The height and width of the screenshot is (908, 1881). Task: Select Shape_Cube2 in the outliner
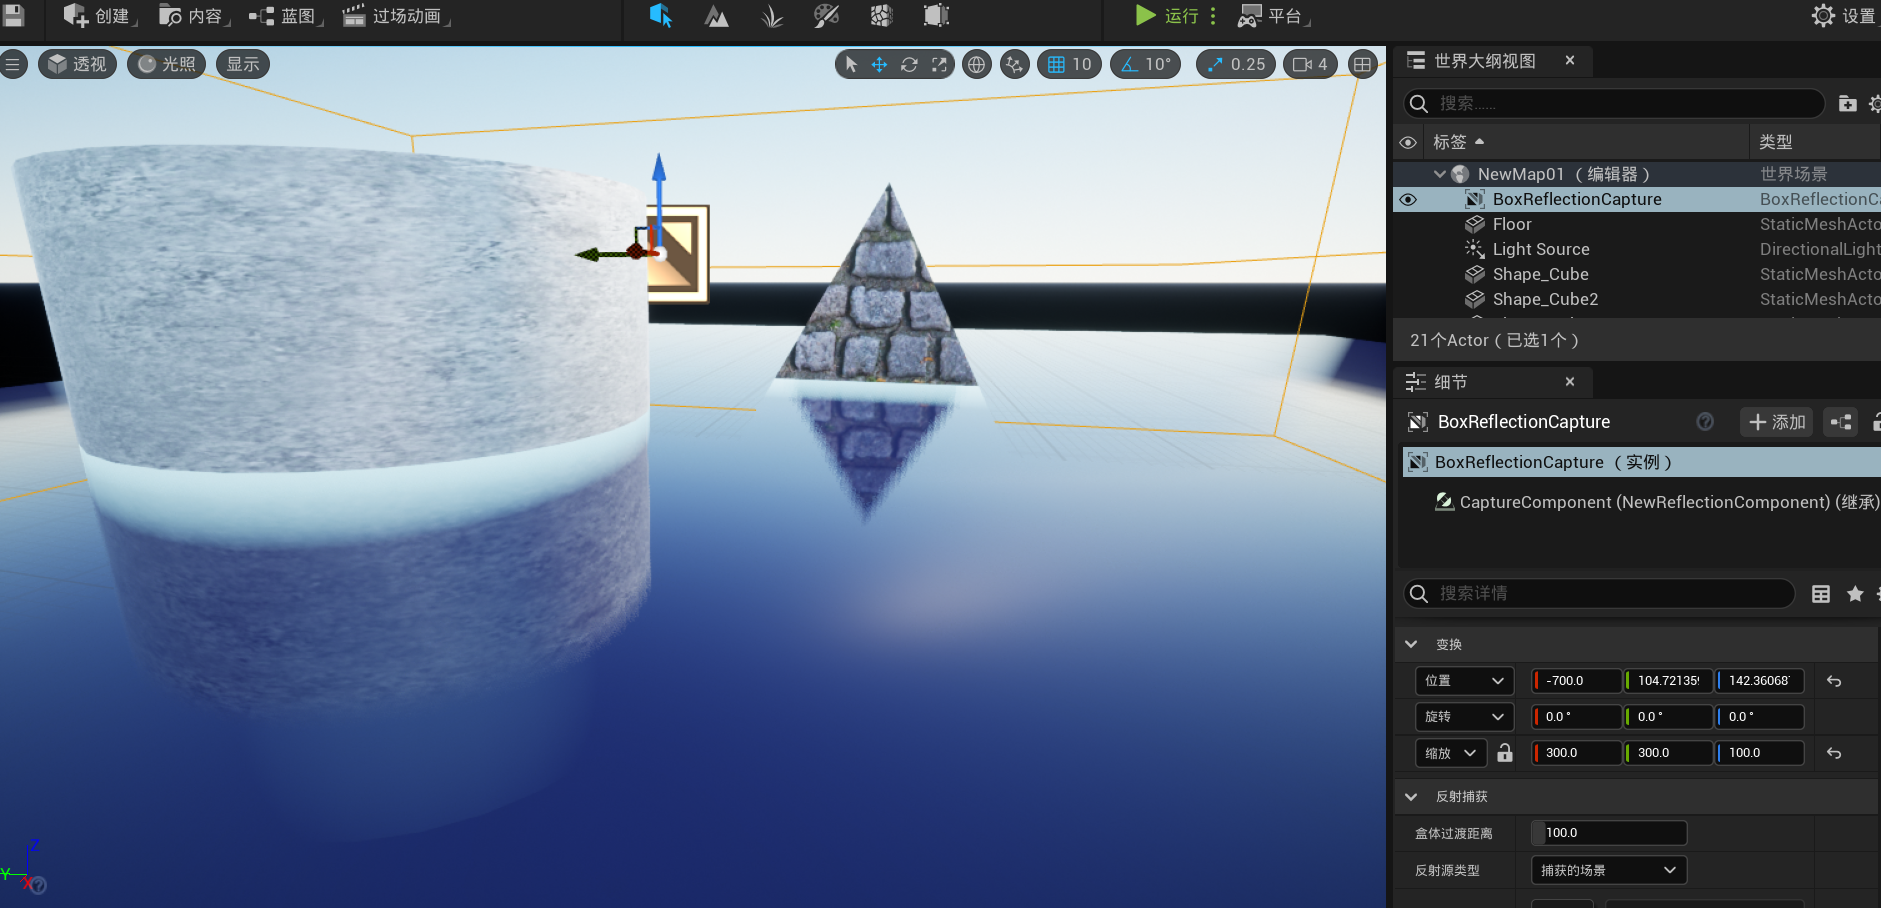pyautogui.click(x=1545, y=299)
